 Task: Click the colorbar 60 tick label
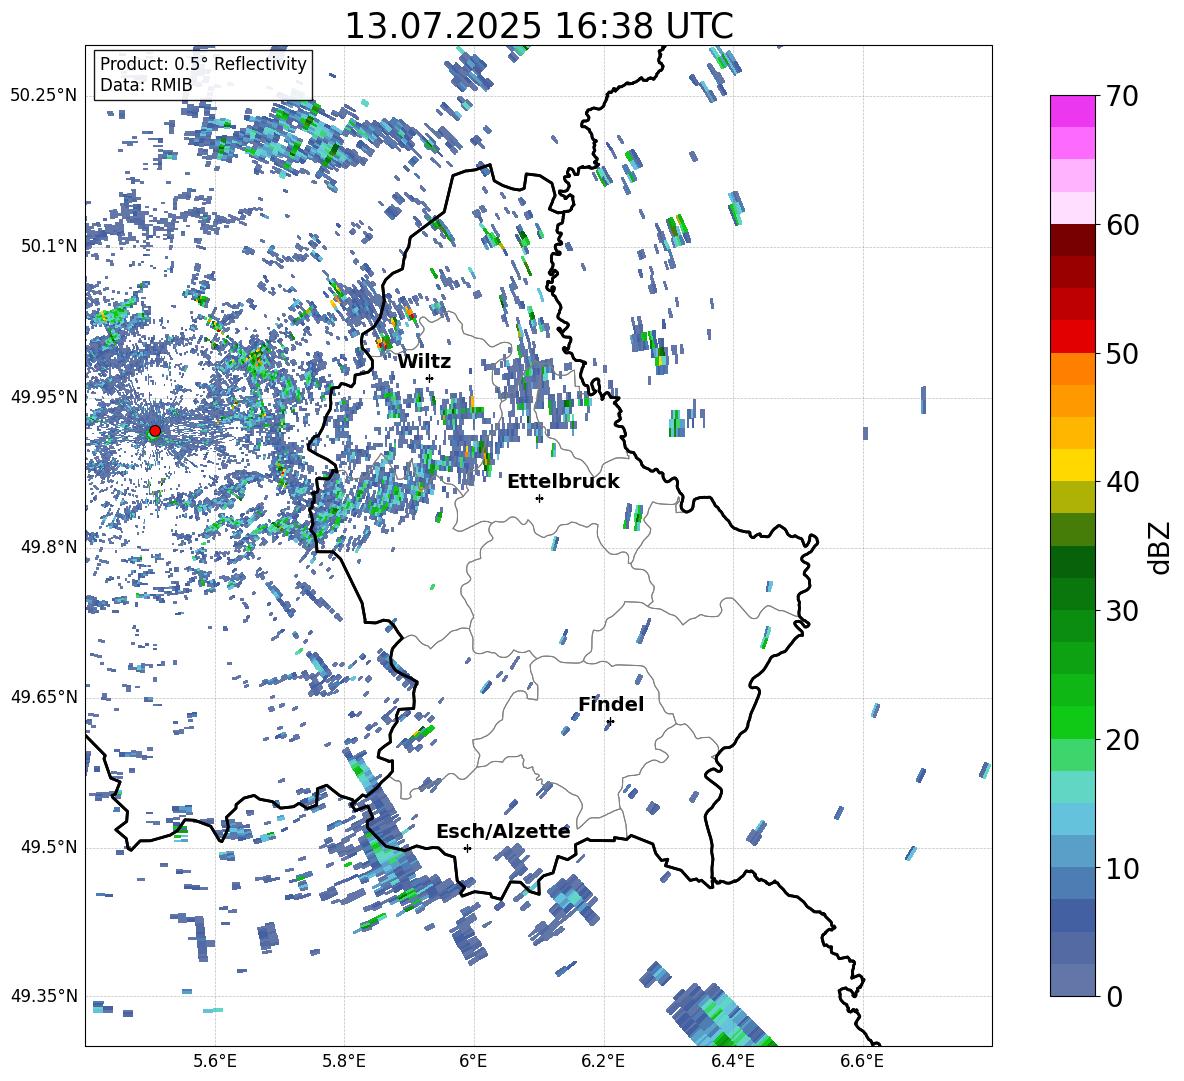pos(1122,225)
